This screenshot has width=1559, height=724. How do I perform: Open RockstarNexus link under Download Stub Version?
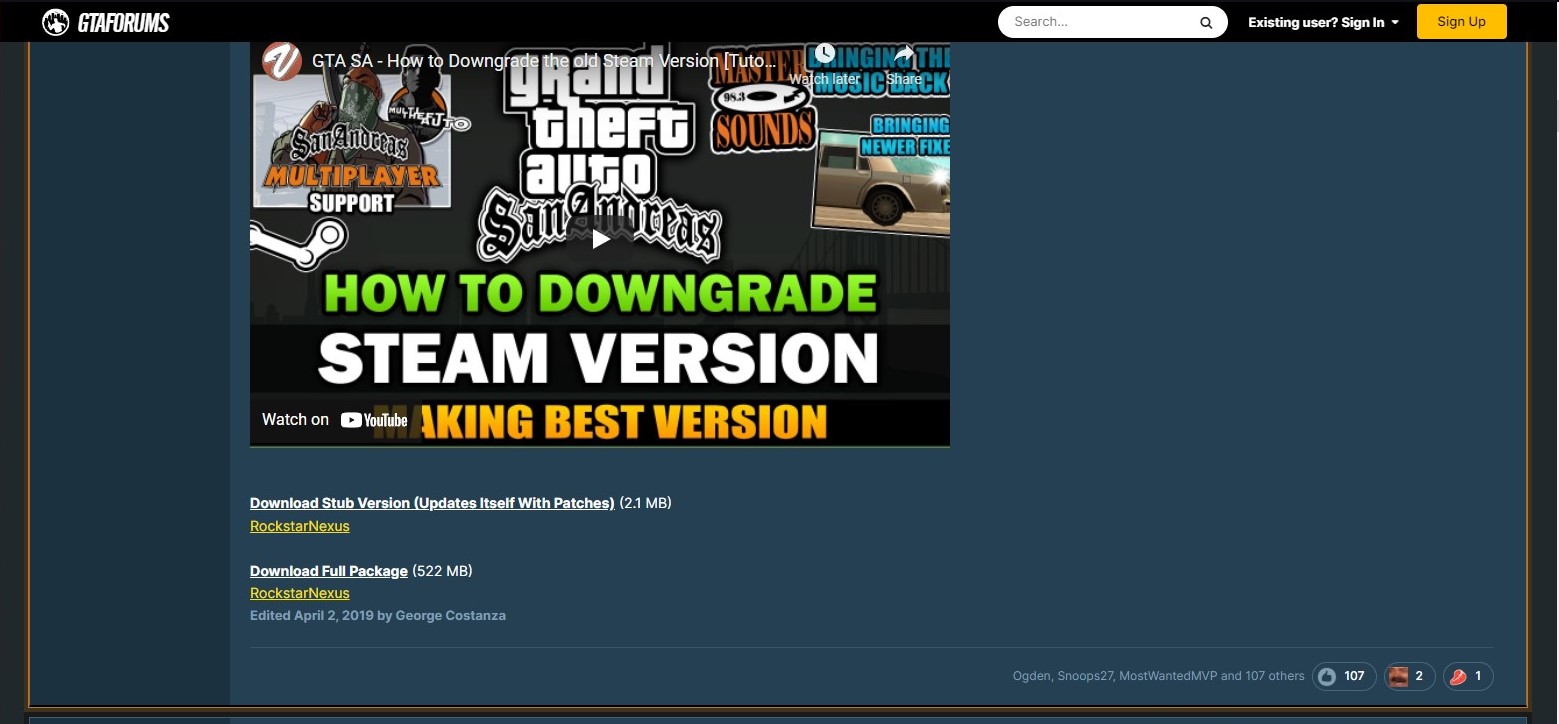(300, 526)
